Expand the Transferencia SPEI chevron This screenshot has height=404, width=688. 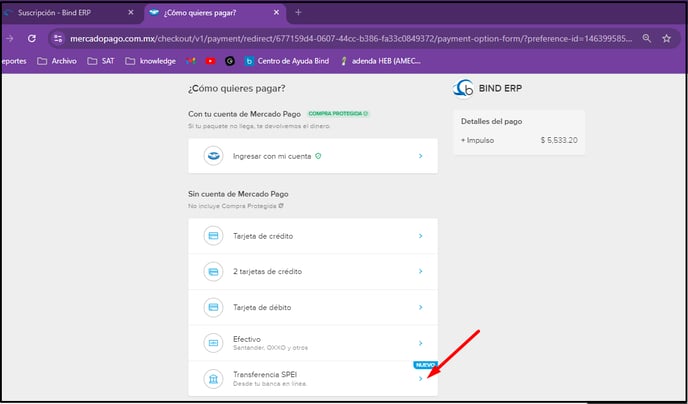420,379
